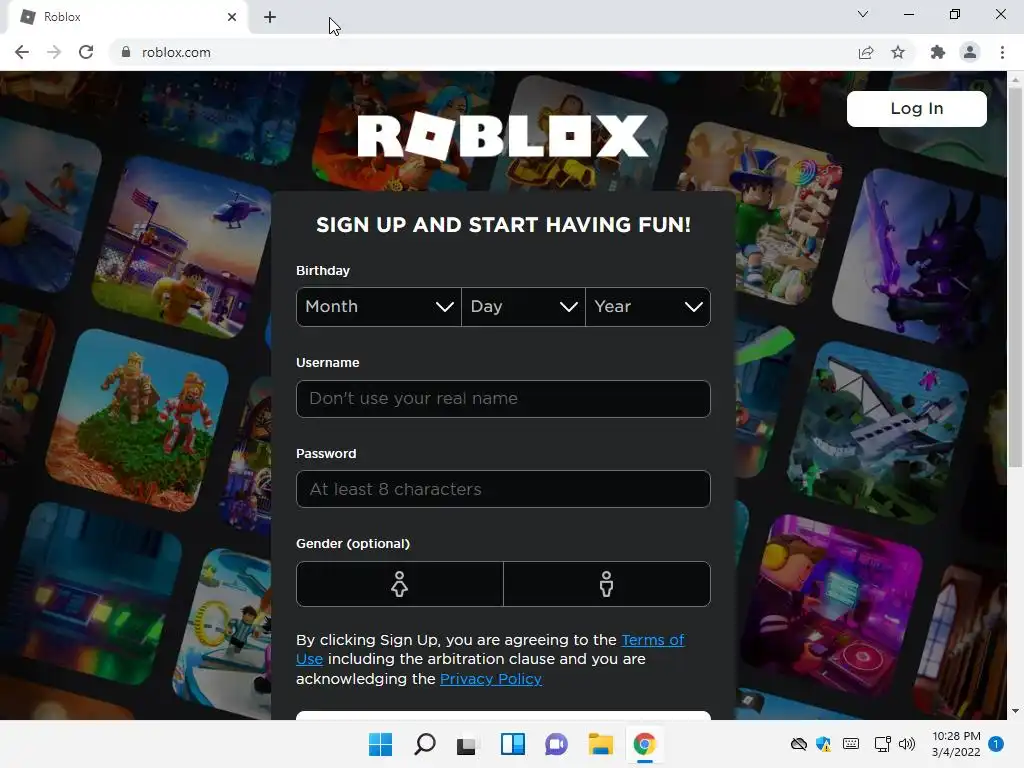The width and height of the screenshot is (1024, 768).
Task: Click the crashed airplane game thumbnail
Action: coord(878,434)
